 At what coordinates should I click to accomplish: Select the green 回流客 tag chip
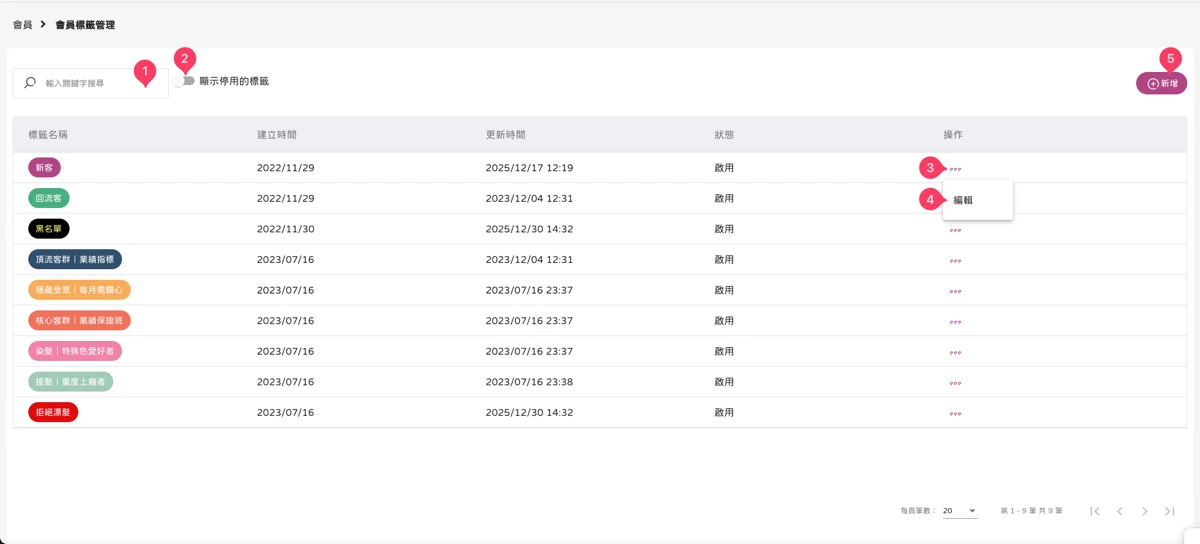point(49,198)
